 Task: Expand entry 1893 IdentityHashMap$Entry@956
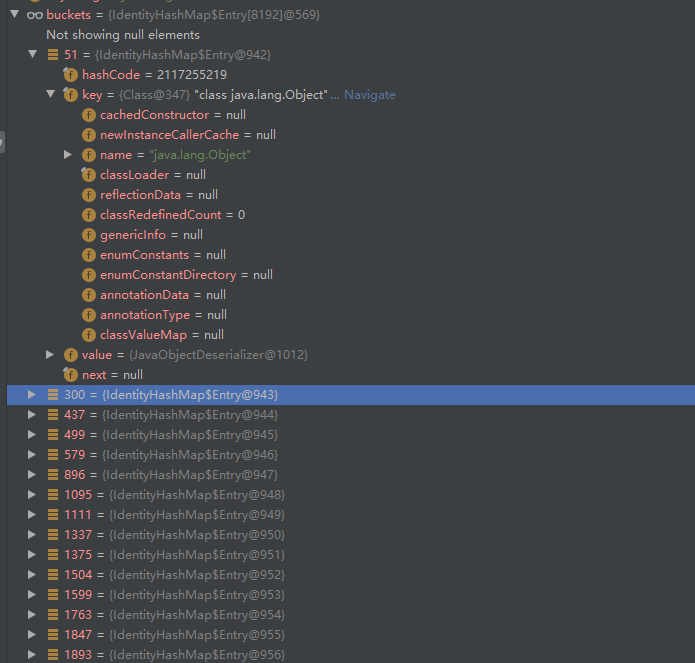point(32,654)
